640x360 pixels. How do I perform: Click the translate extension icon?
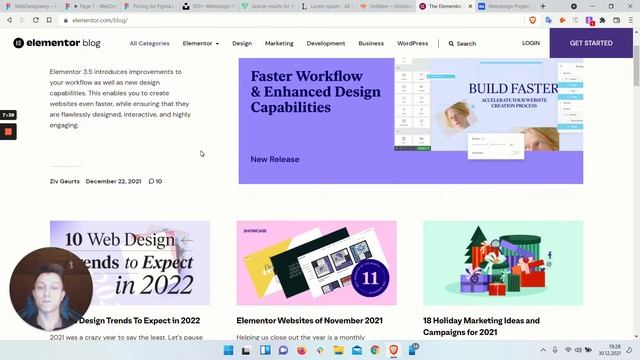click(x=549, y=20)
